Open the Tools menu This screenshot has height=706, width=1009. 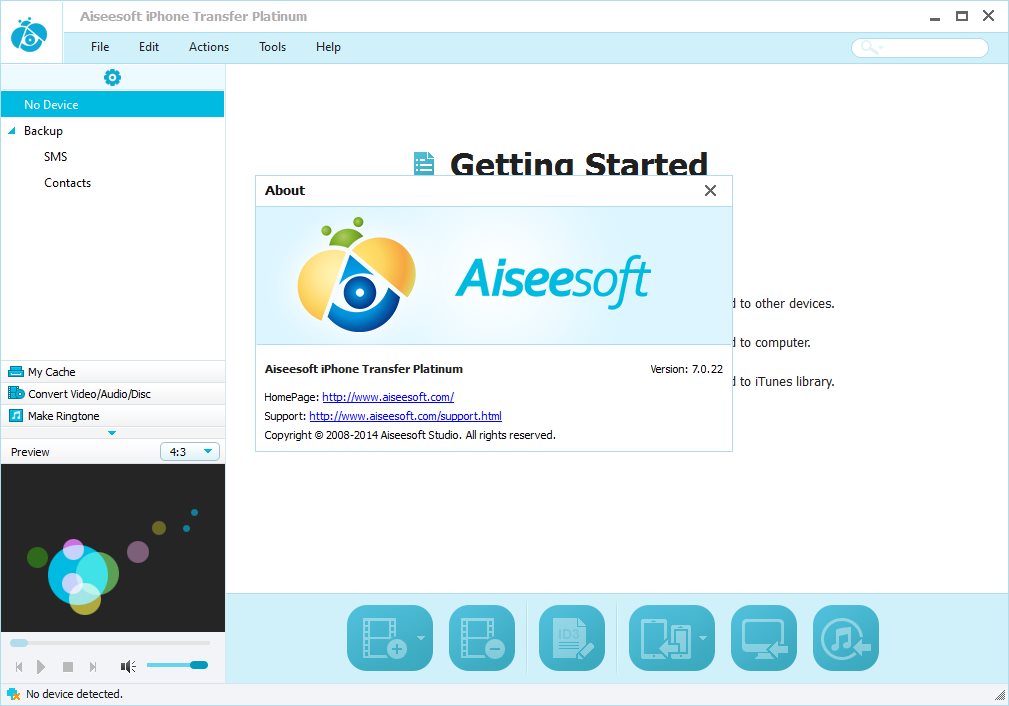(x=272, y=47)
